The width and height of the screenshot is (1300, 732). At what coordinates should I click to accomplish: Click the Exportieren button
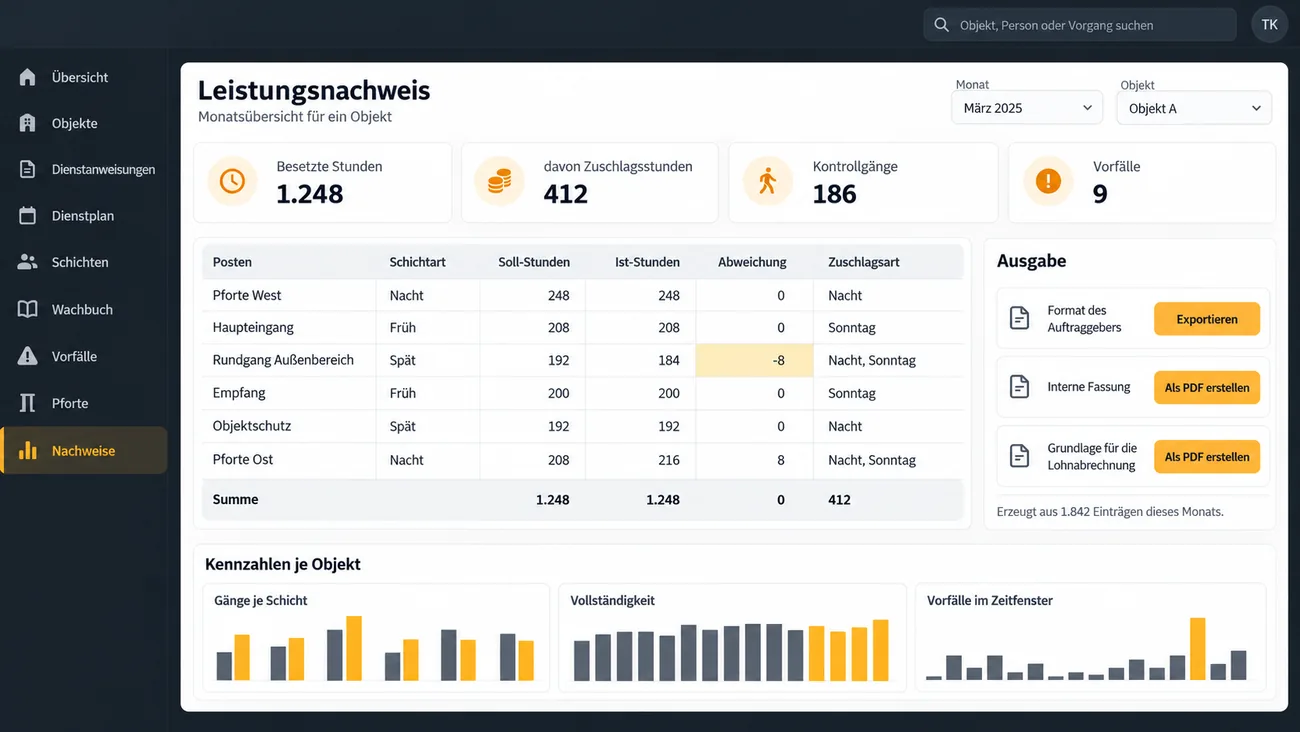1207,319
